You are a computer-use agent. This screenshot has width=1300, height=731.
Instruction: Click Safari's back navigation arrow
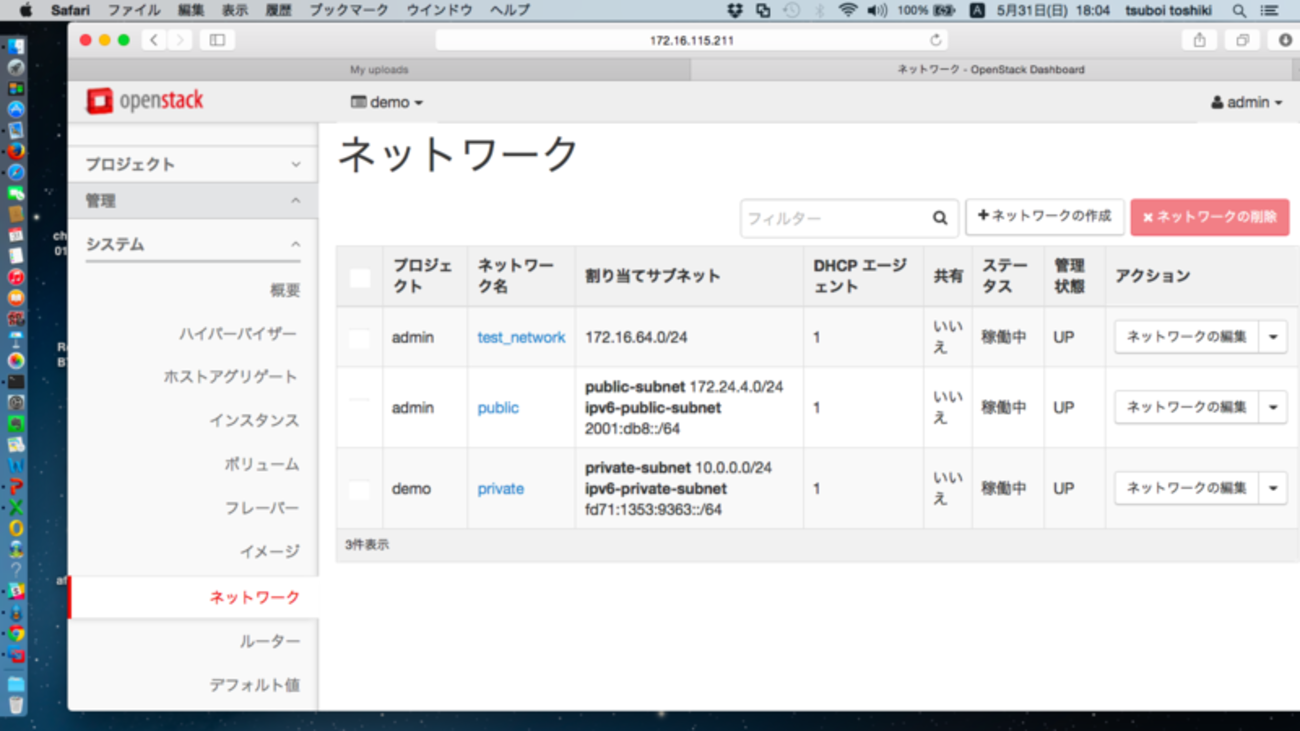coord(153,40)
